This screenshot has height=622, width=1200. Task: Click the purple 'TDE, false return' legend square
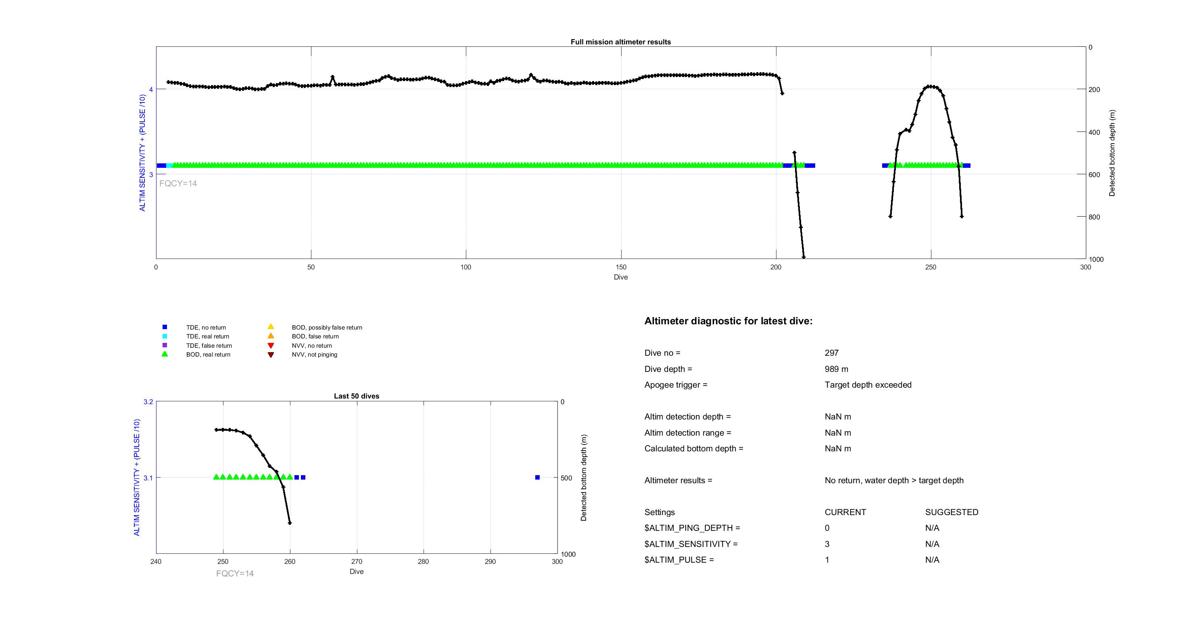tap(164, 345)
